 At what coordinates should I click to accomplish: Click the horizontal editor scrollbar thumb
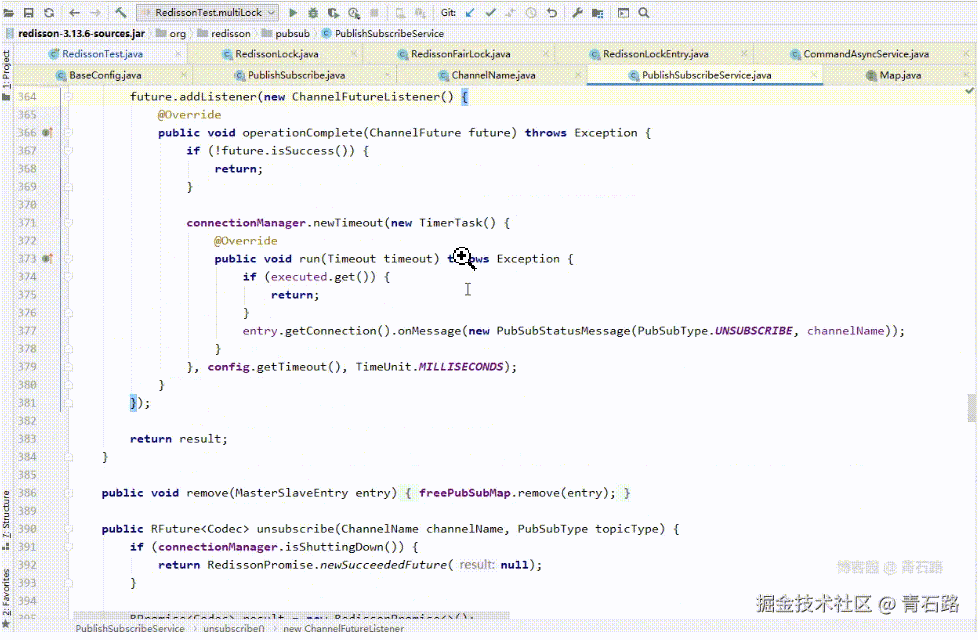(291, 616)
